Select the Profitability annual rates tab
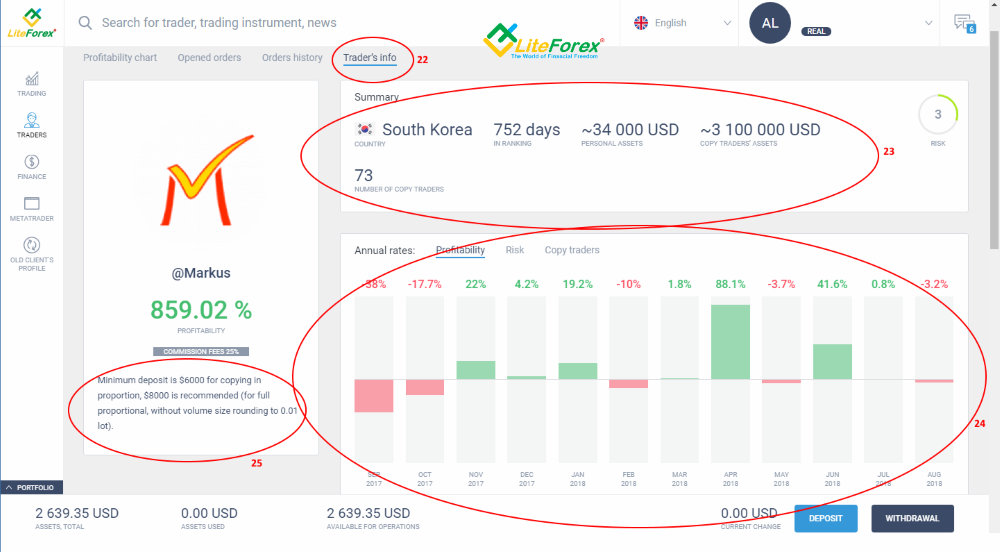The height and width of the screenshot is (552, 1000). 460,250
